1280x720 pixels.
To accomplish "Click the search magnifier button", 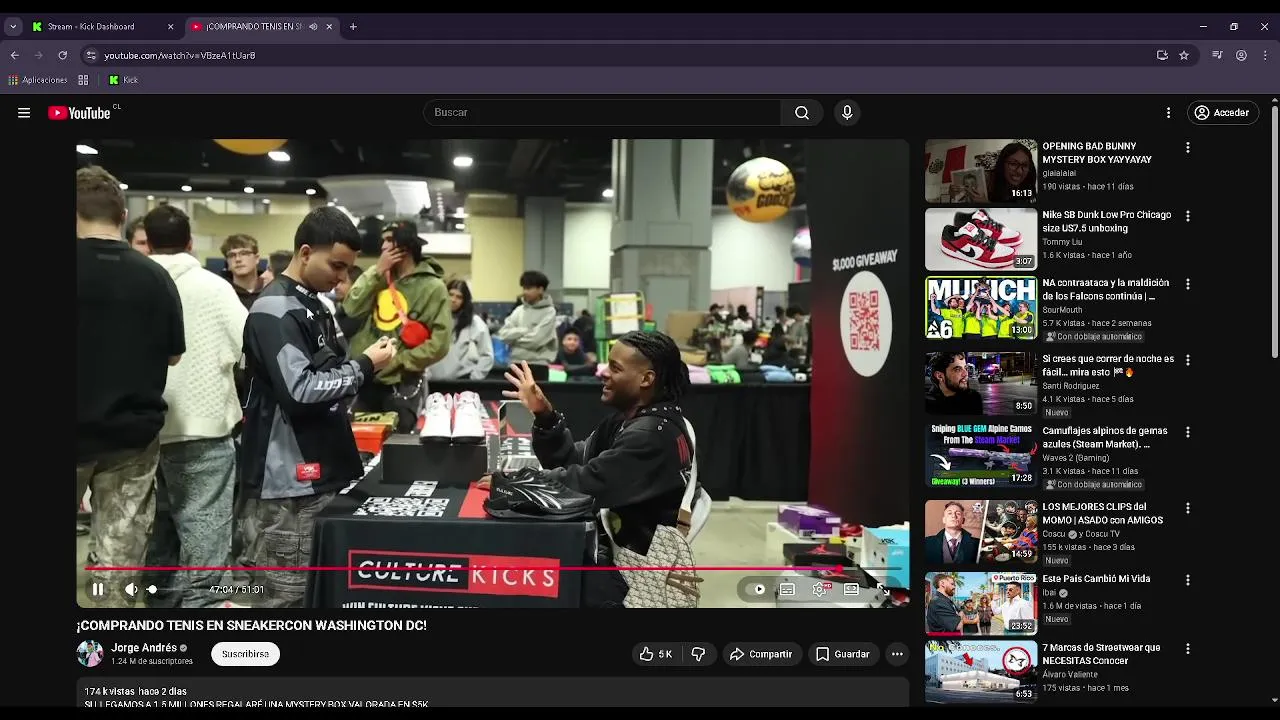I will point(802,113).
